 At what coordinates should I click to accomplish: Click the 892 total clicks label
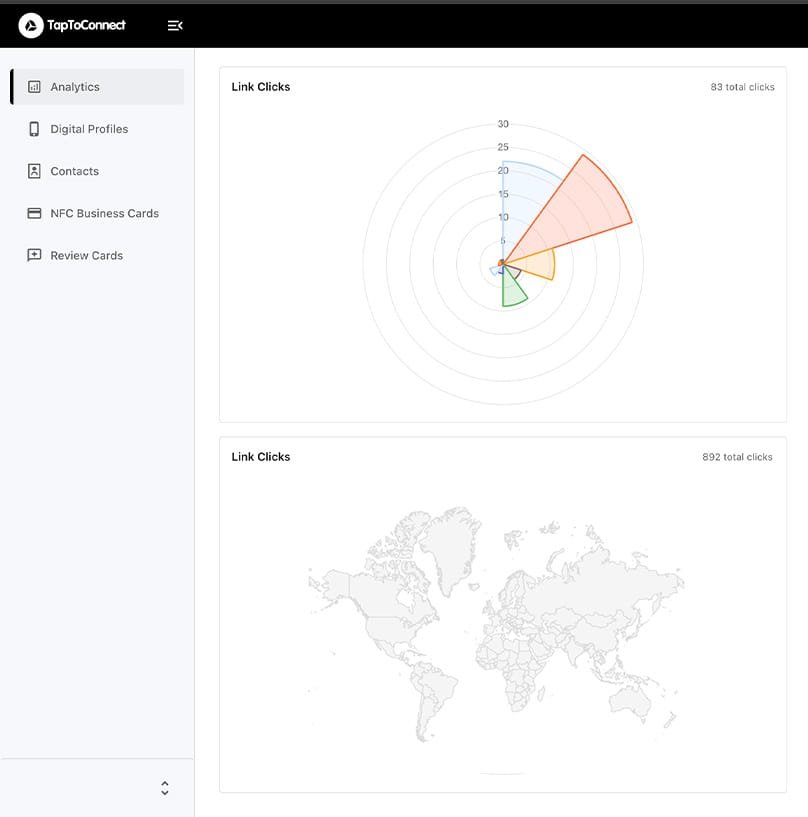(x=737, y=457)
